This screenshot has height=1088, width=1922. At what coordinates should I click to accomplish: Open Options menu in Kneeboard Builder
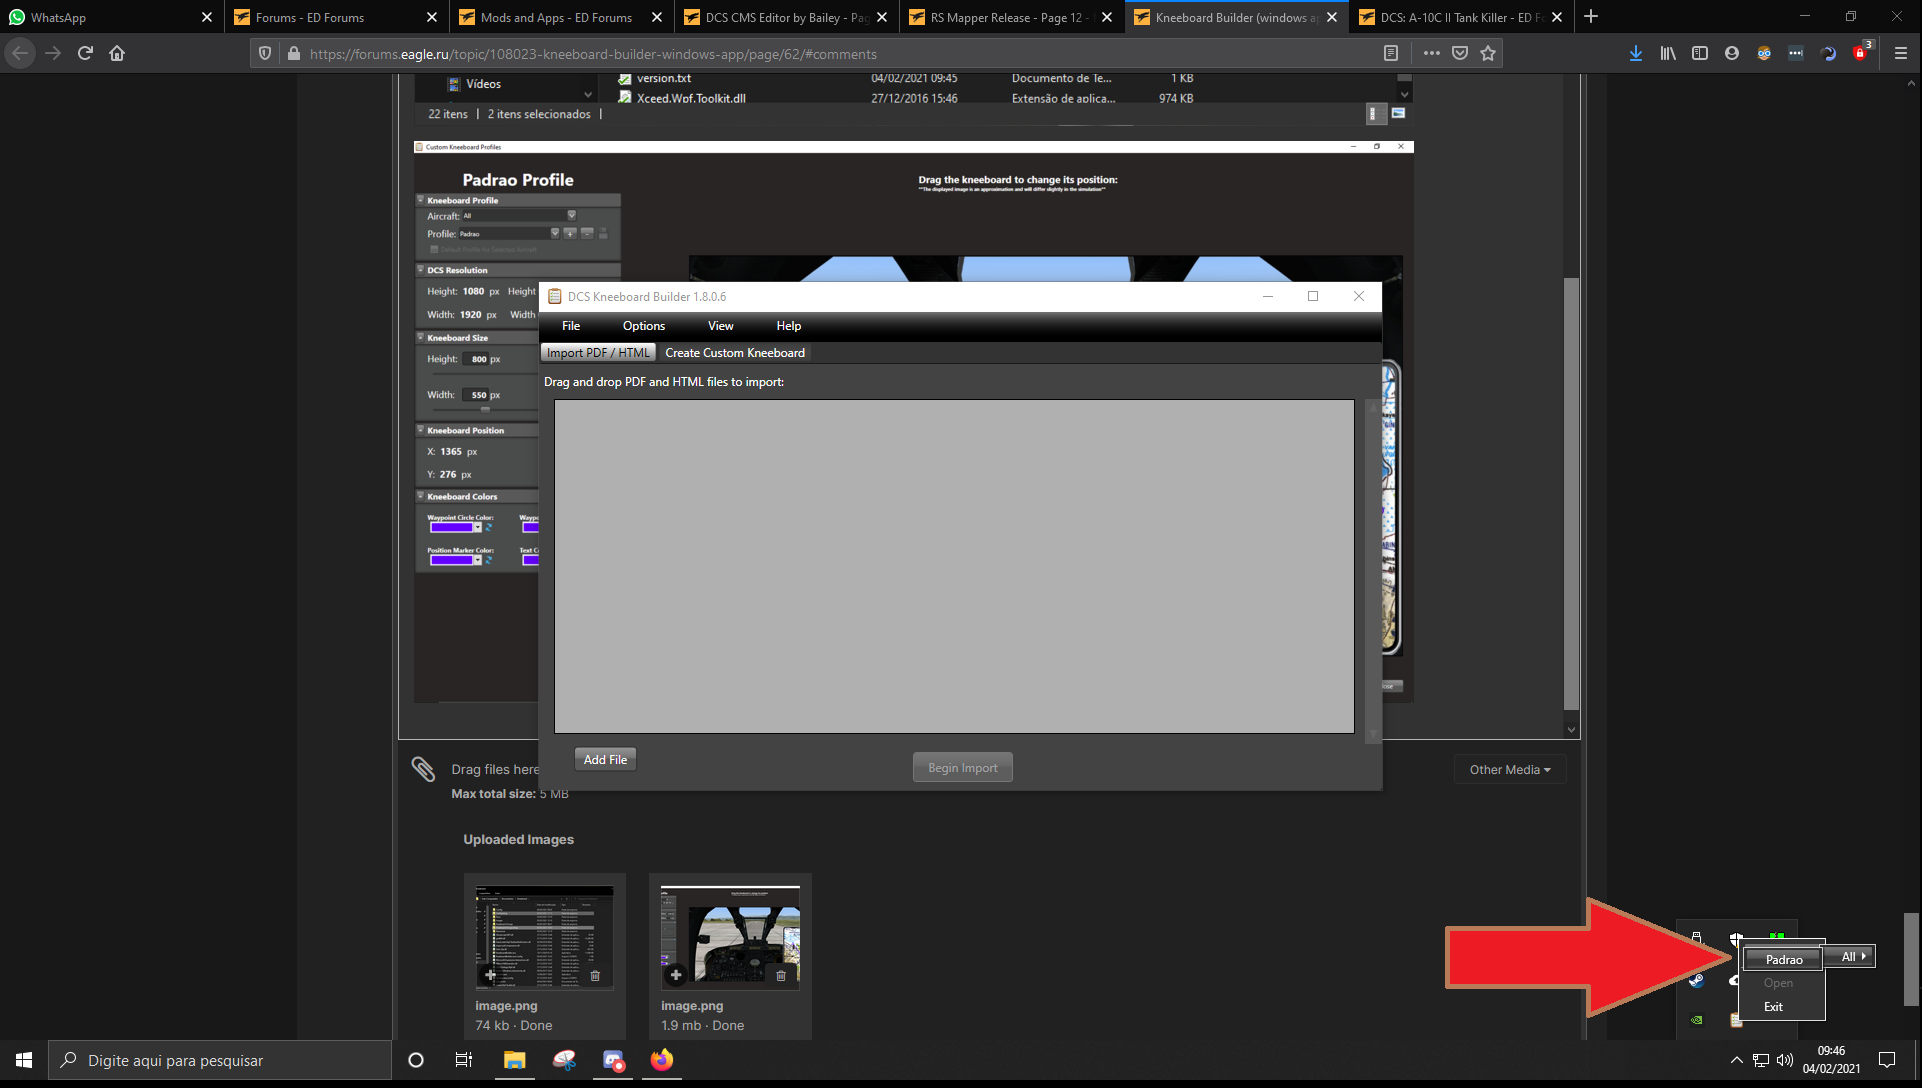[x=644, y=326]
